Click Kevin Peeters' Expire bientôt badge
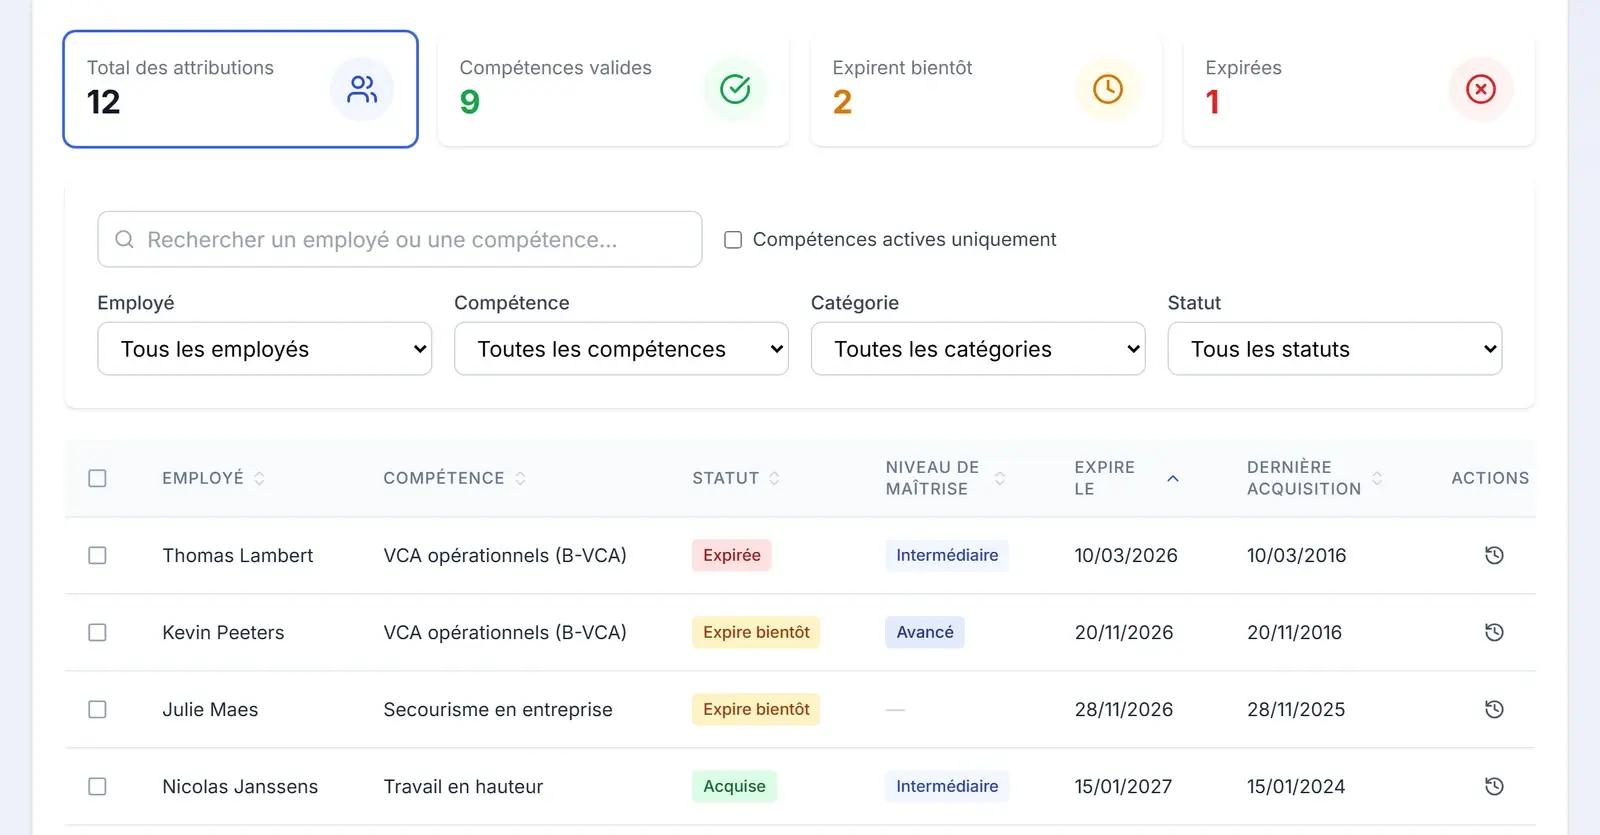 click(x=756, y=632)
